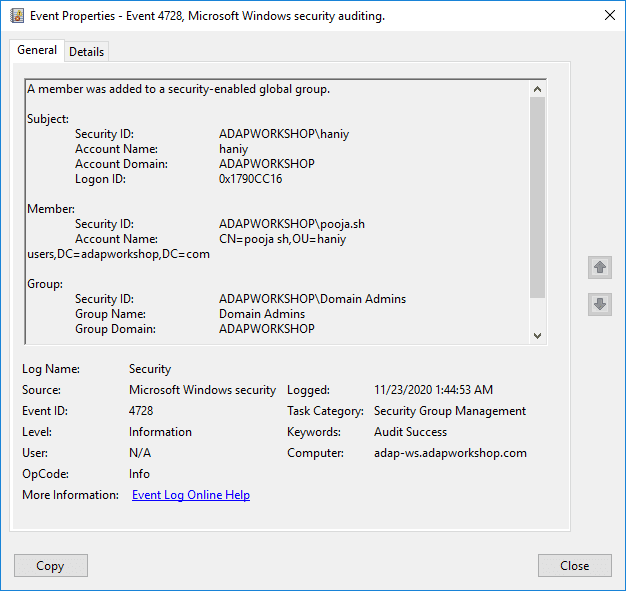Switch to the Details tab
626x591 pixels.
click(x=86, y=52)
